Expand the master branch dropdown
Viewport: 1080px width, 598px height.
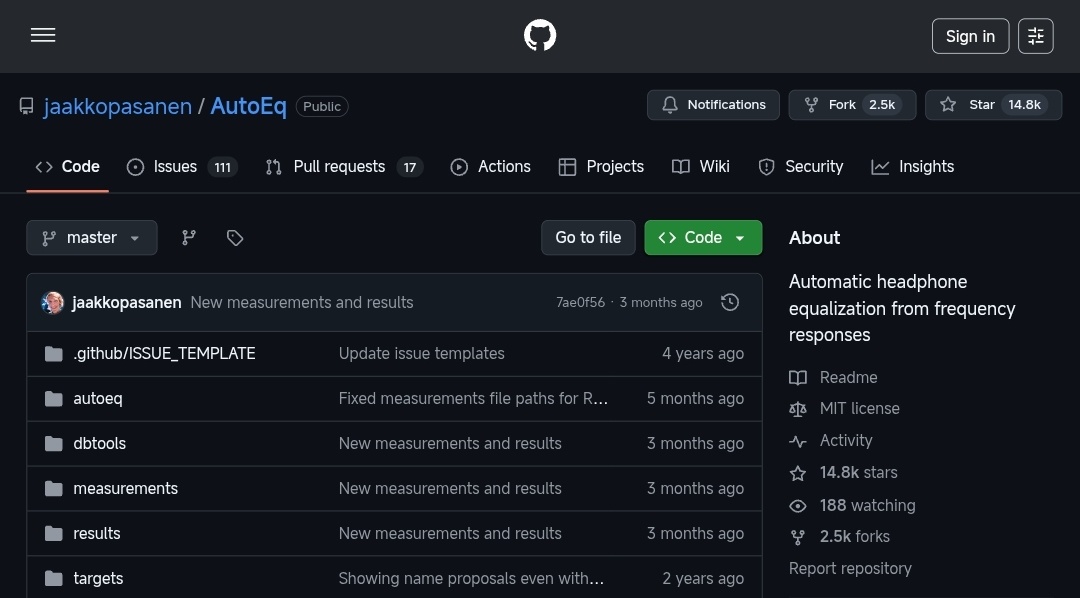click(x=92, y=238)
